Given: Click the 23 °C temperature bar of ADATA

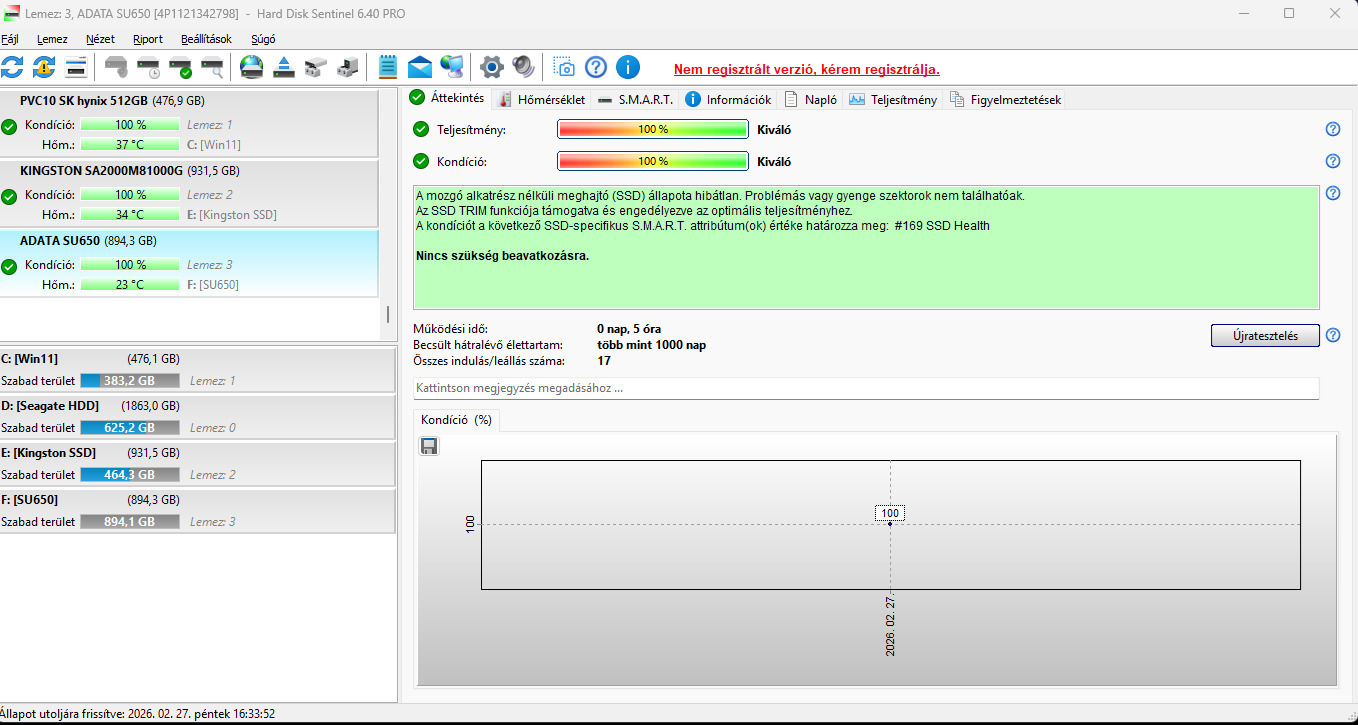Looking at the screenshot, I should click(x=130, y=284).
